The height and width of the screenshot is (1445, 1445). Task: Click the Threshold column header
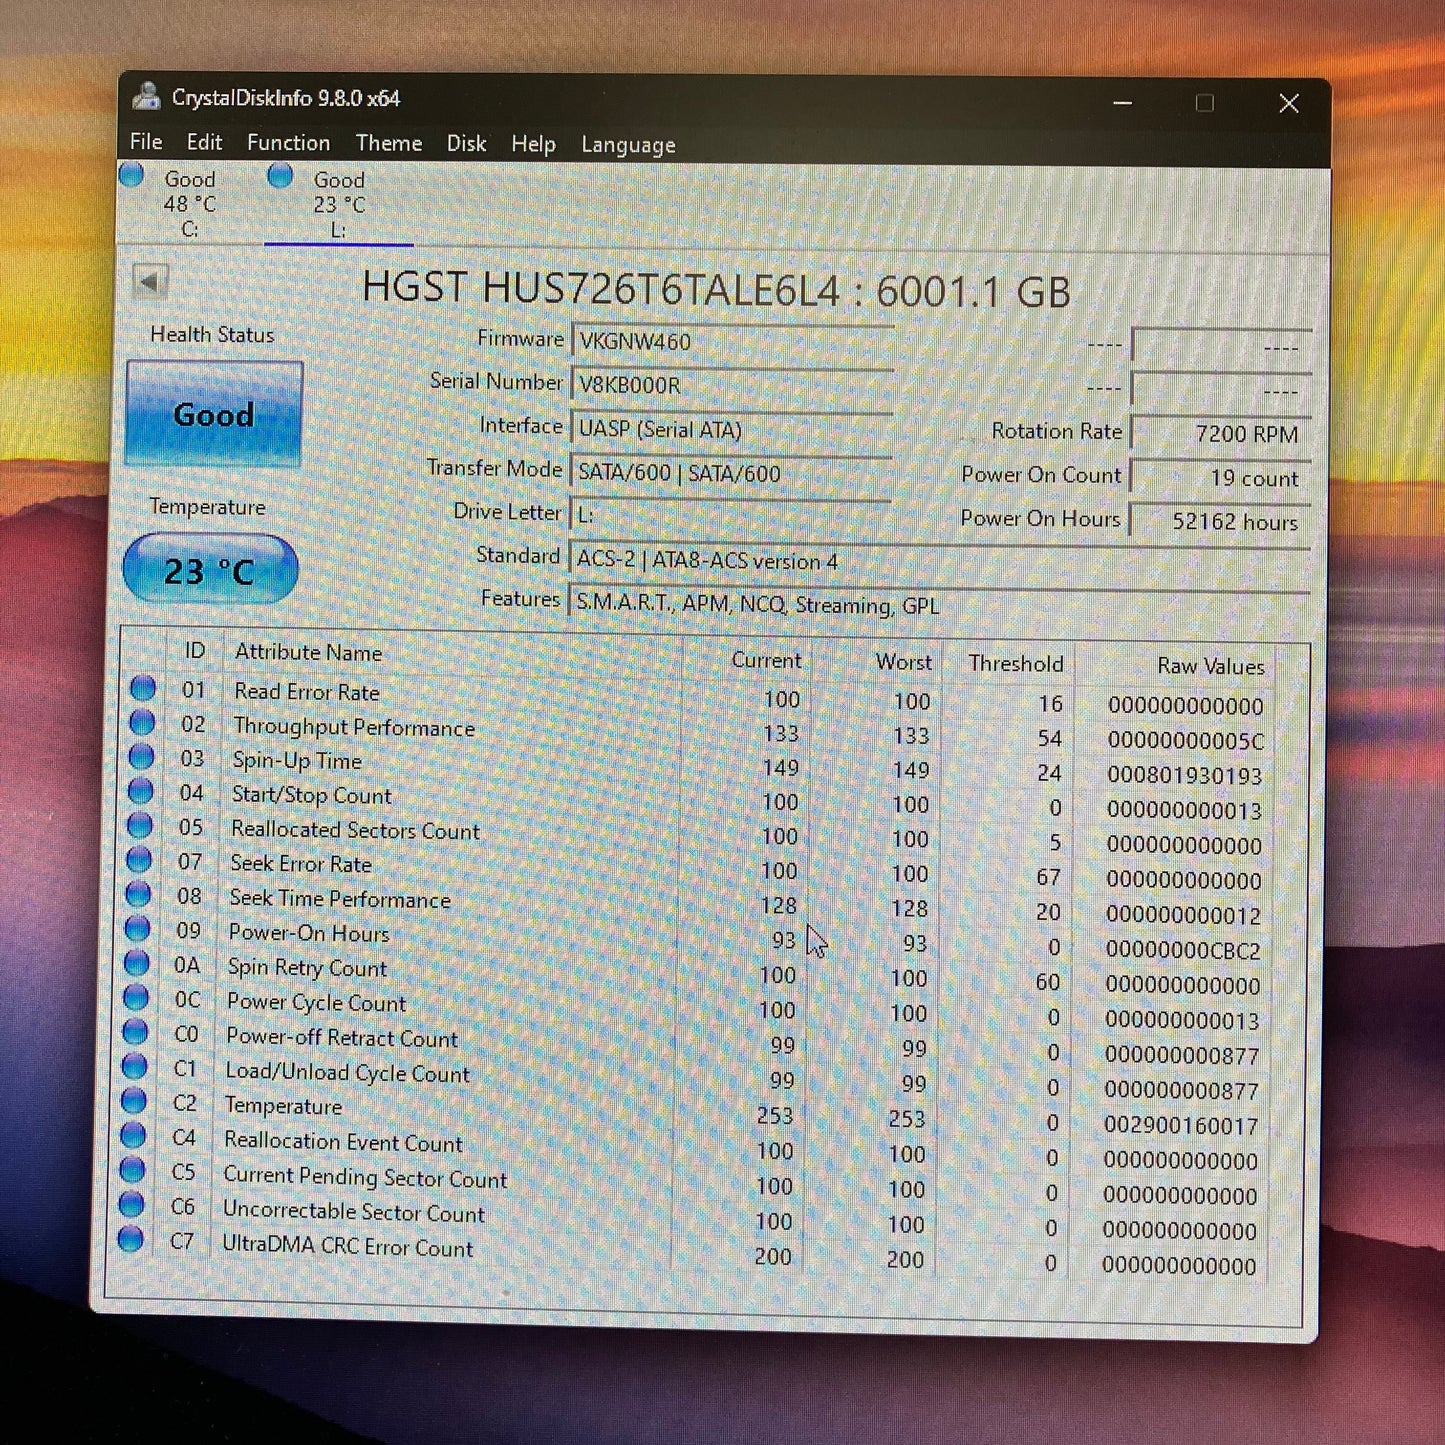[x=1015, y=663]
